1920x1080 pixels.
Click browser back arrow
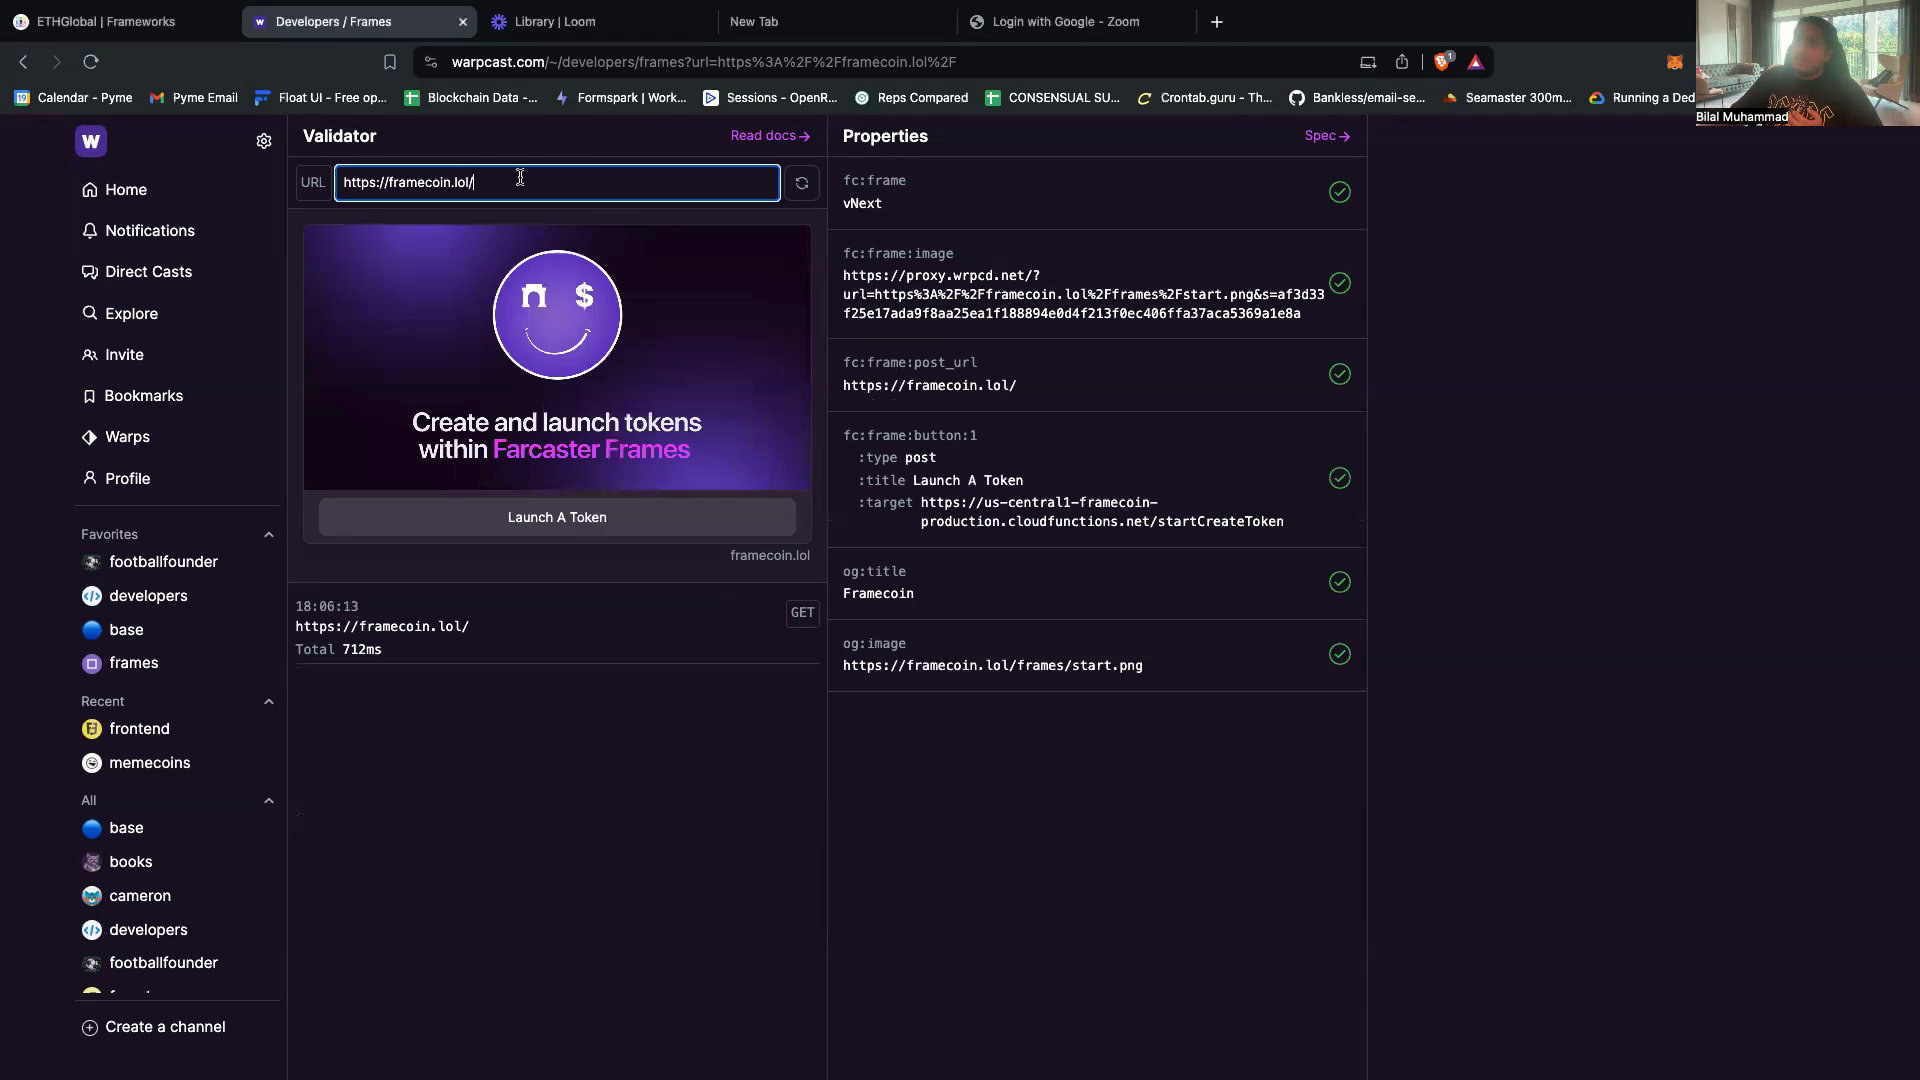pyautogui.click(x=23, y=62)
